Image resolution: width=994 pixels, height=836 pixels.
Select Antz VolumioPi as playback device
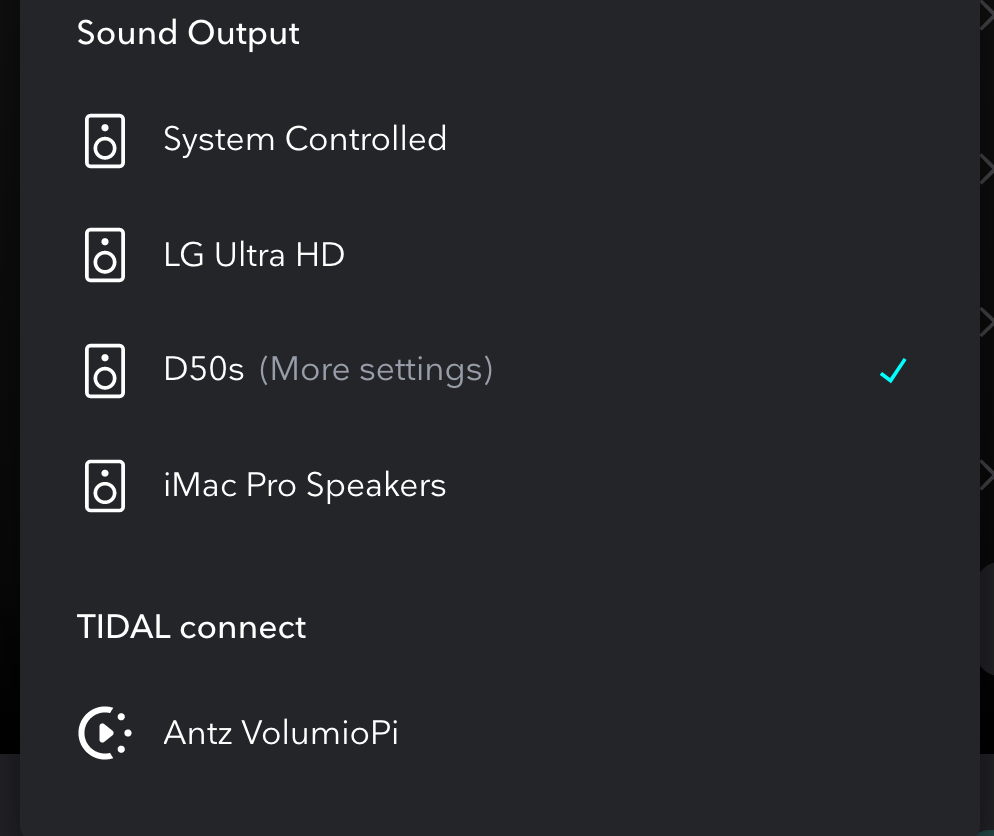coord(280,732)
